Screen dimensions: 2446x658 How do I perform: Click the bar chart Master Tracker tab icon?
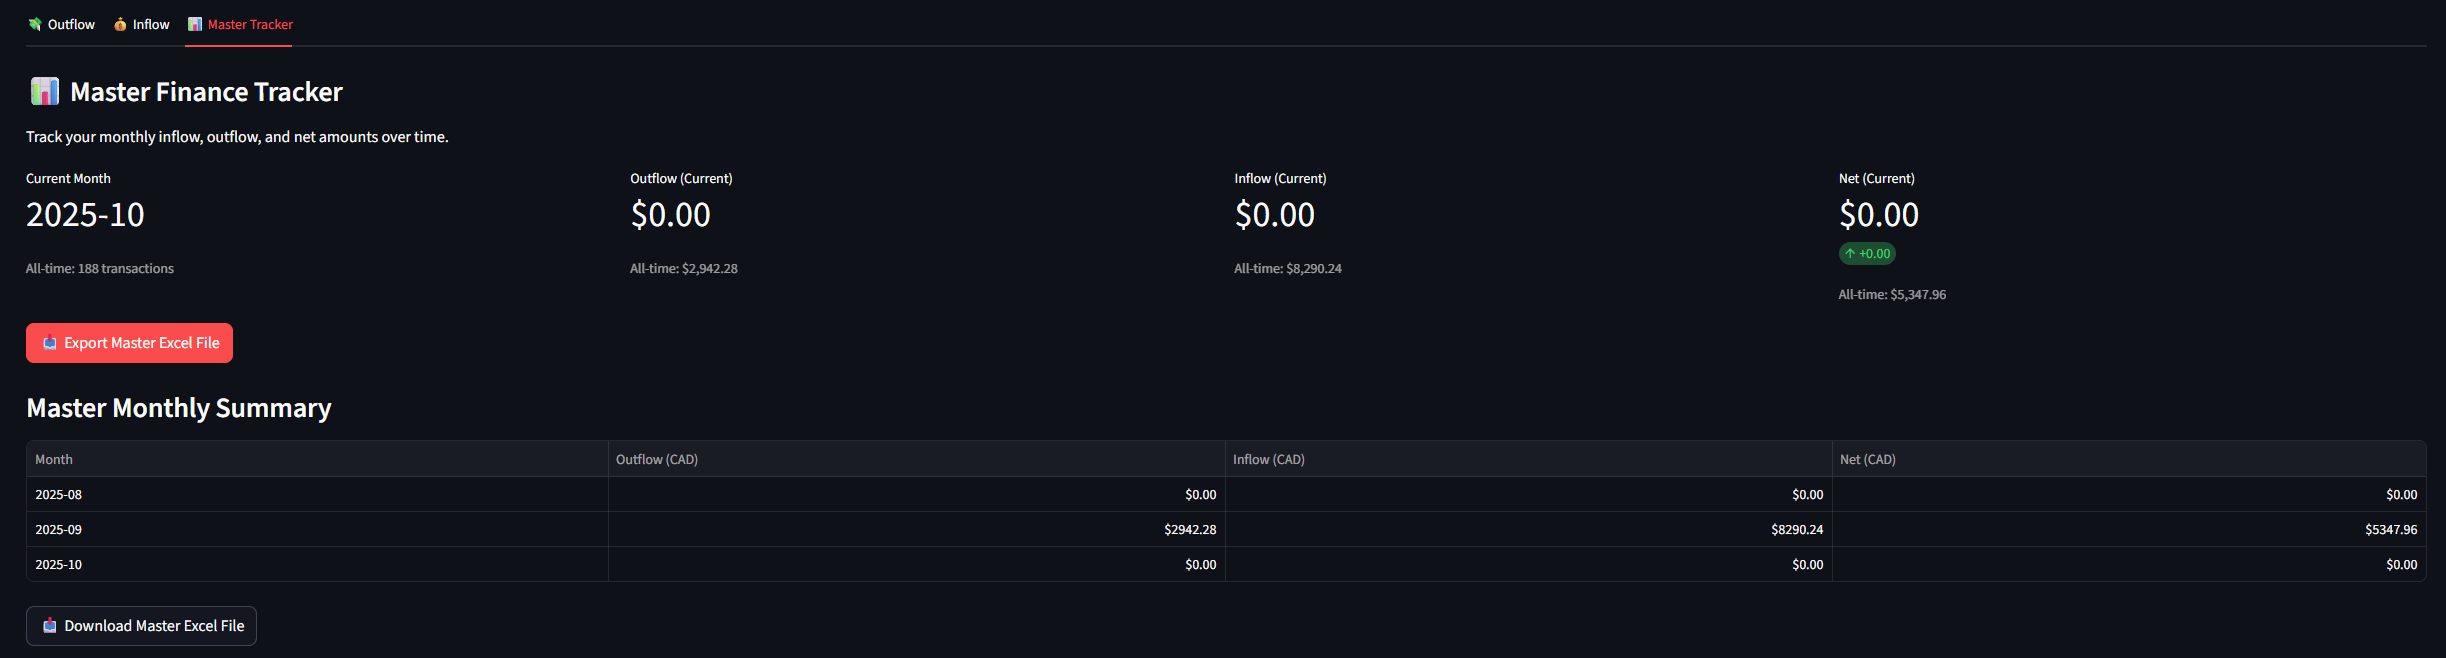[x=195, y=24]
